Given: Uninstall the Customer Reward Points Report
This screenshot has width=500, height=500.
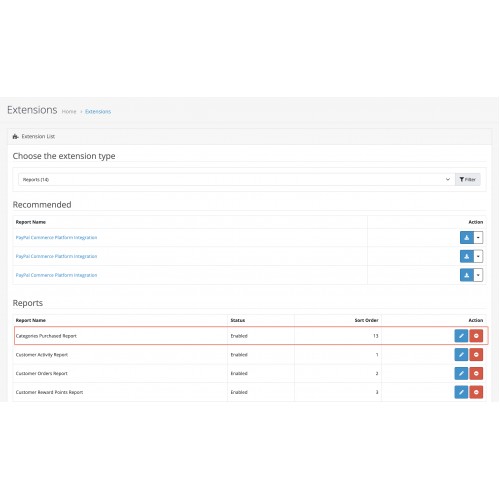Looking at the screenshot, I should (476, 392).
